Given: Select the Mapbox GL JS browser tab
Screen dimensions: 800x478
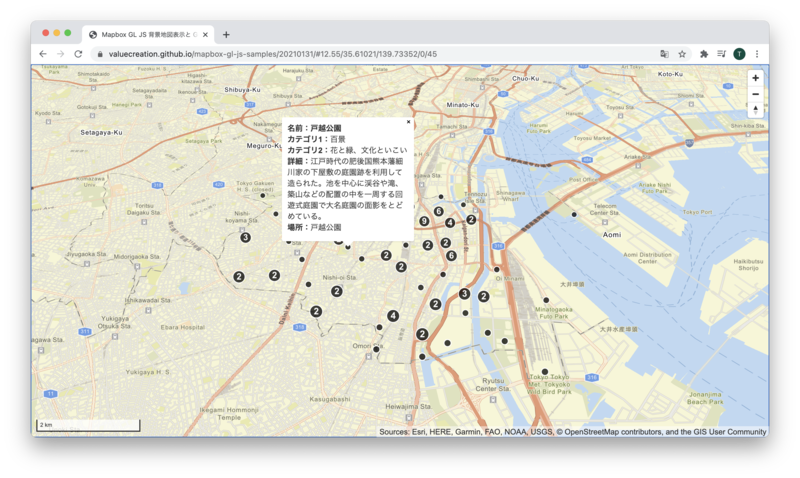Looking at the screenshot, I should pos(148,35).
